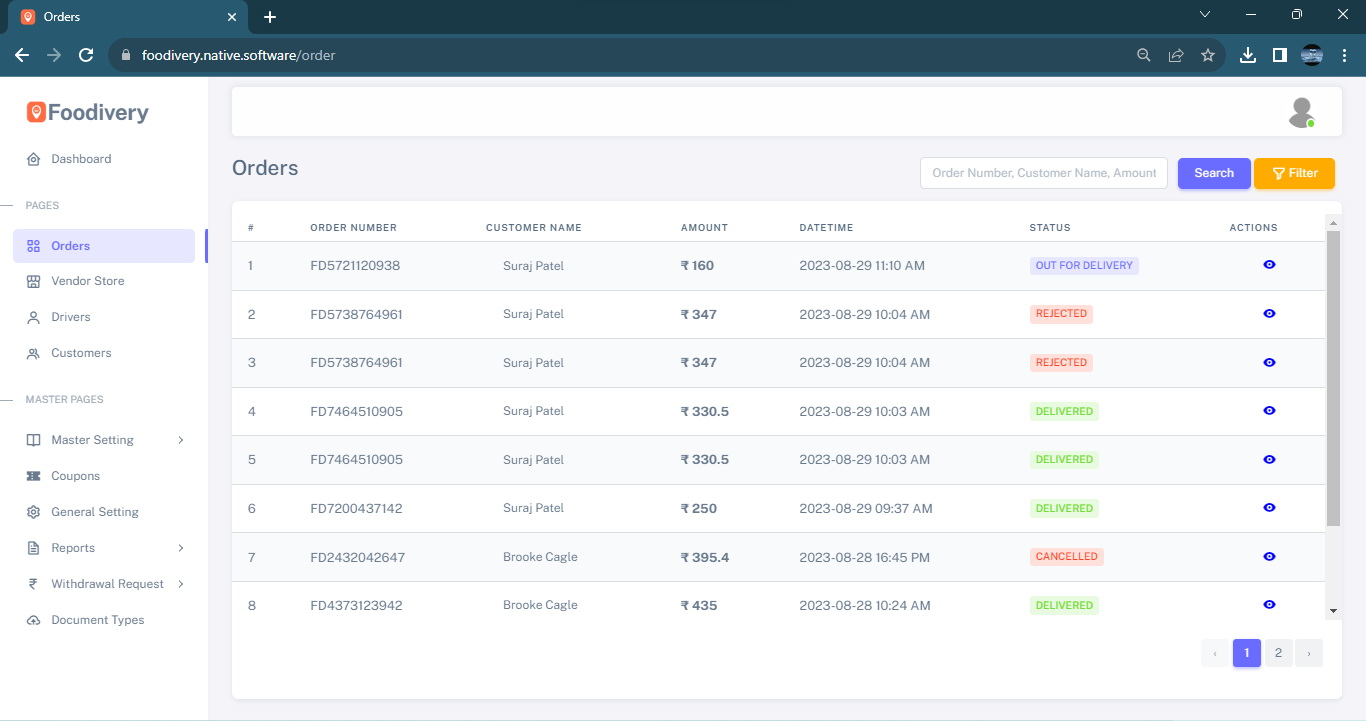The height and width of the screenshot is (721, 1366).
Task: View row 2 rejected order eye icon
Action: (1269, 314)
